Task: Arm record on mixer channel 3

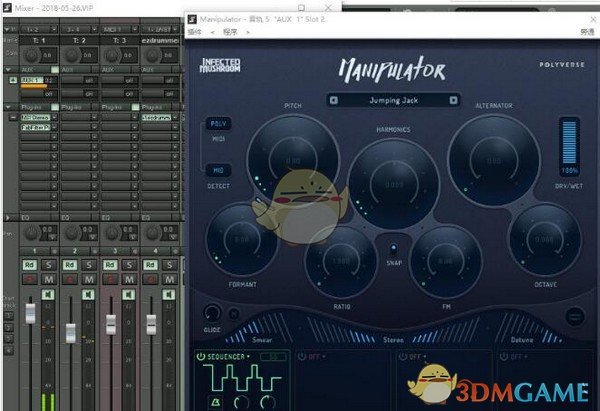Action: click(110, 279)
